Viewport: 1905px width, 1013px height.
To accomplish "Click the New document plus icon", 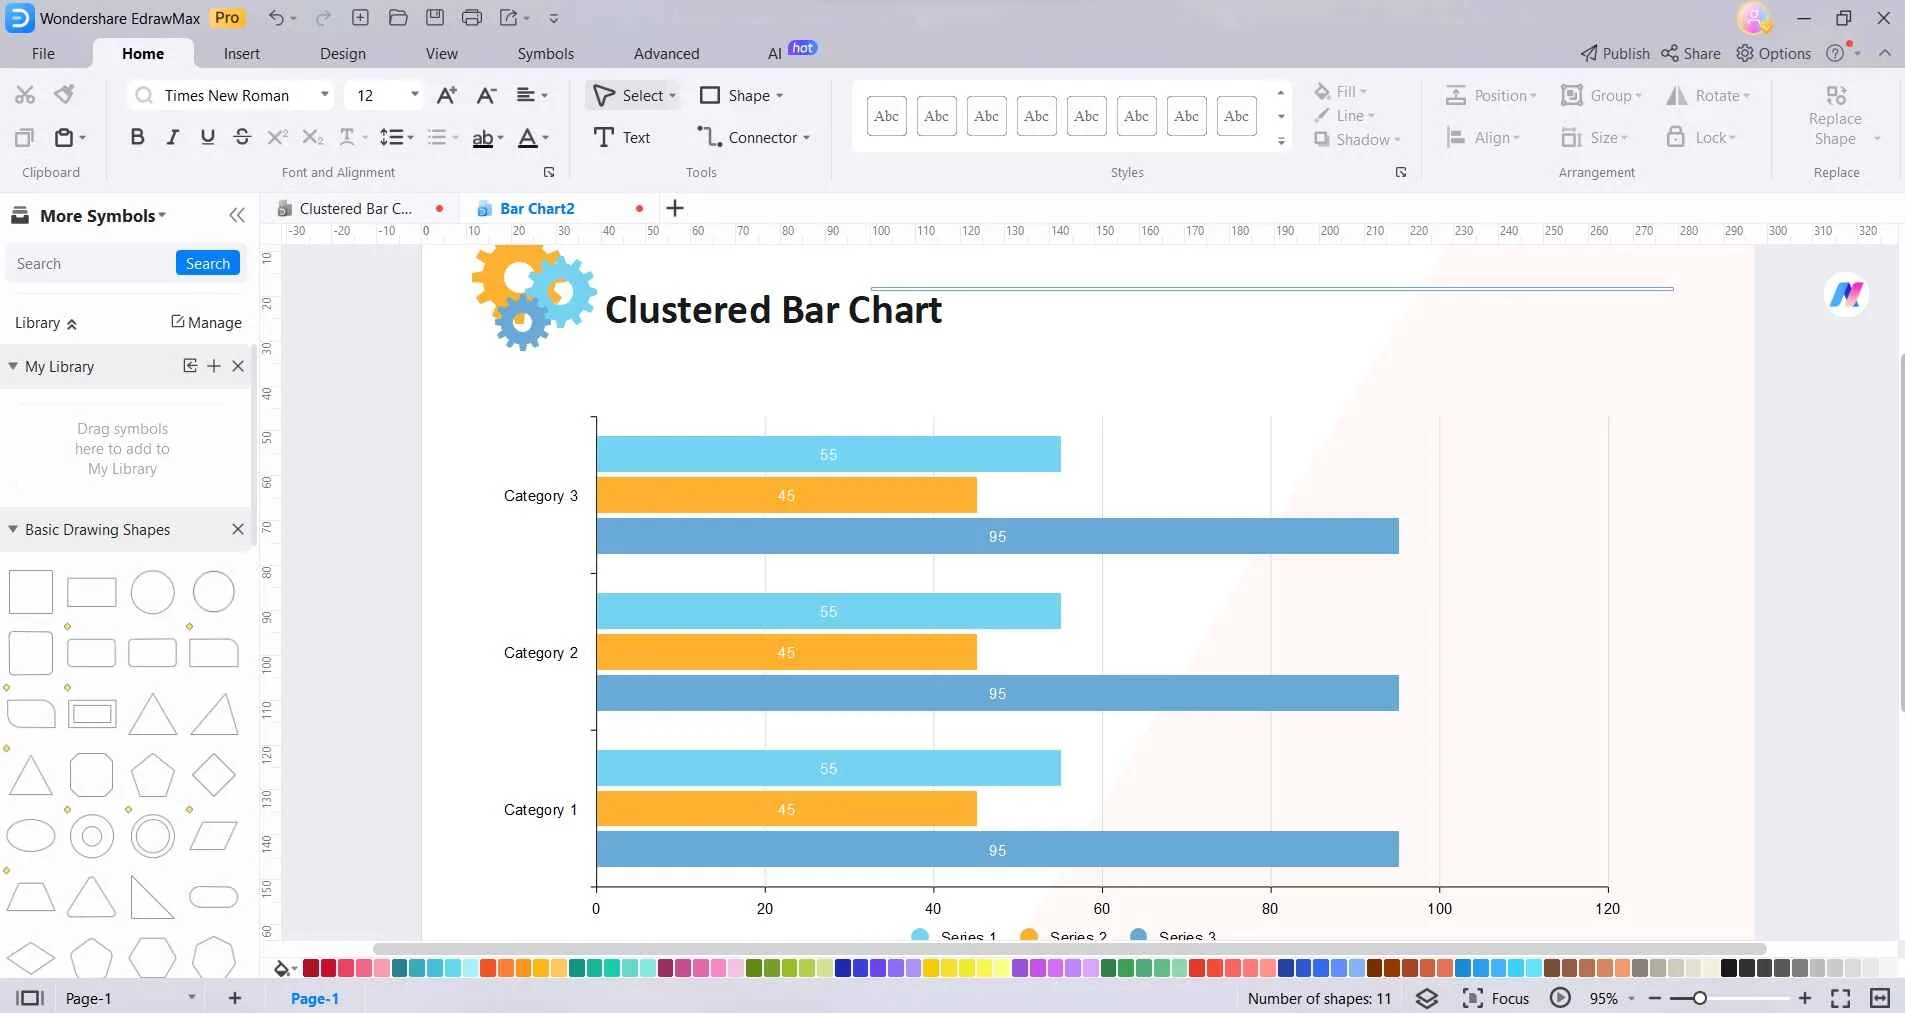I will (x=360, y=17).
